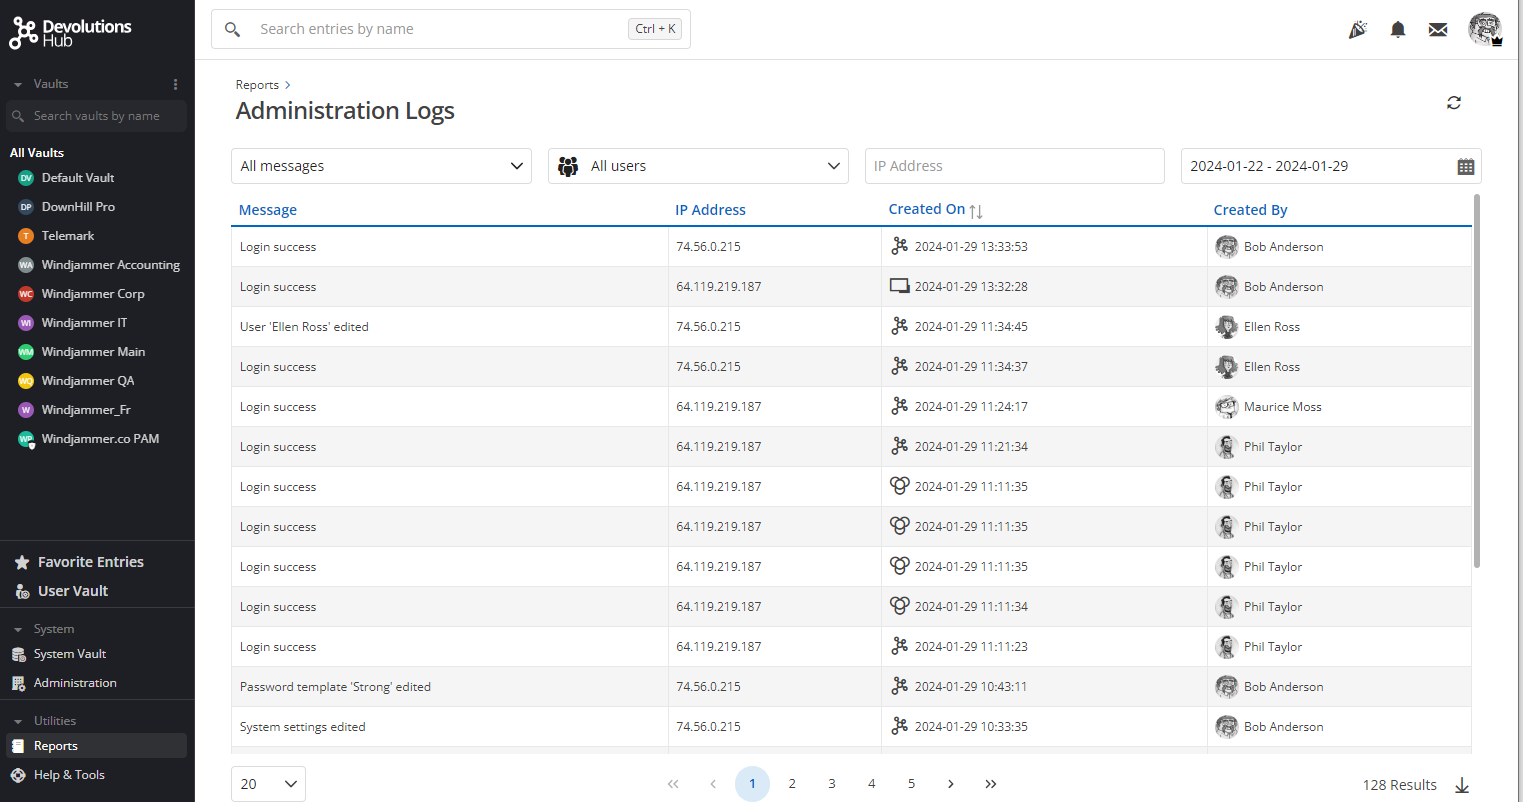Click the timestamp 2024-01-29 11:11:34

tap(971, 607)
